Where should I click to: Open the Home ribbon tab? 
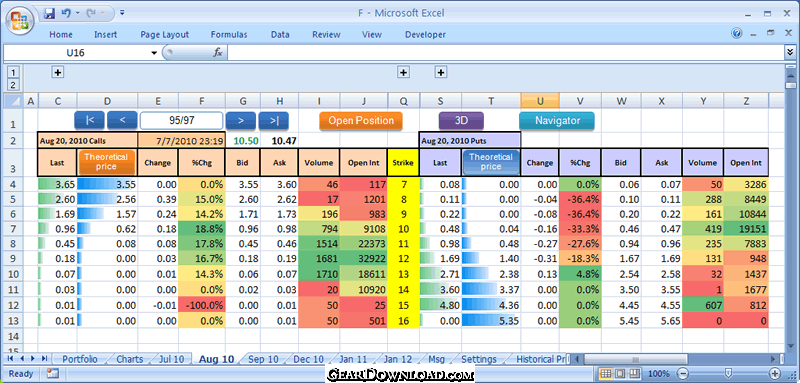pyautogui.click(x=61, y=35)
